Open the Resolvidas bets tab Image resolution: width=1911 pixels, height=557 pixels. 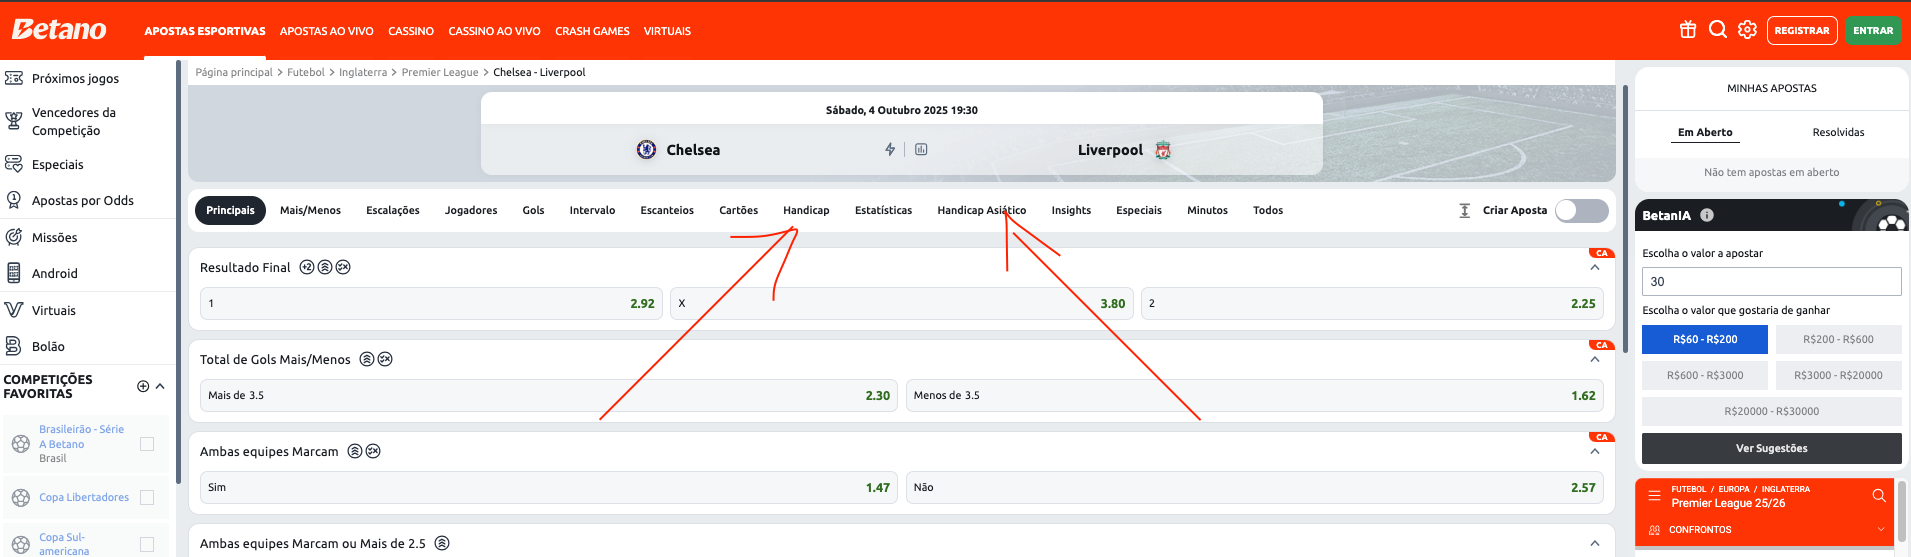coord(1838,132)
